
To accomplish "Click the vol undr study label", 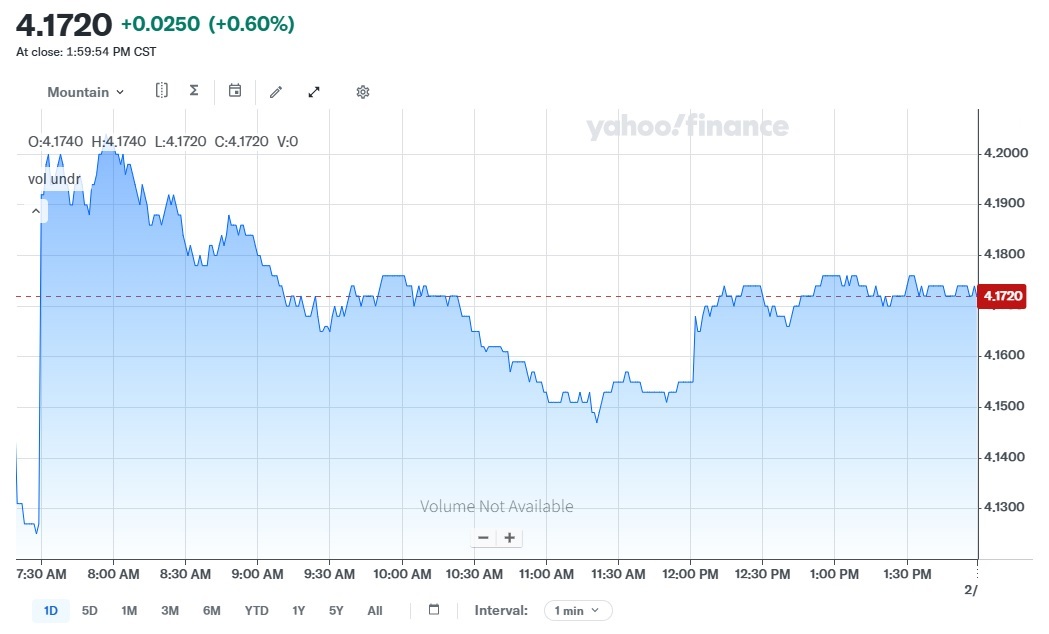I will point(54,179).
